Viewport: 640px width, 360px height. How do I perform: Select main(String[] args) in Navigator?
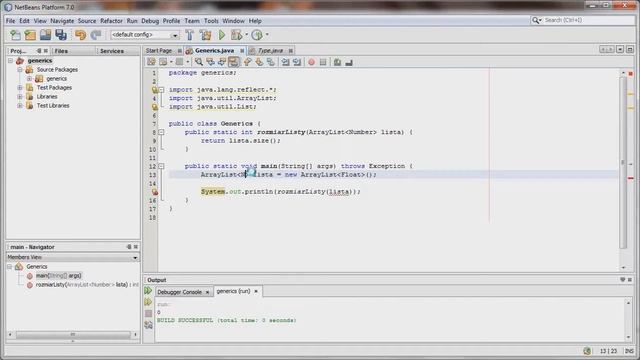tap(58, 276)
